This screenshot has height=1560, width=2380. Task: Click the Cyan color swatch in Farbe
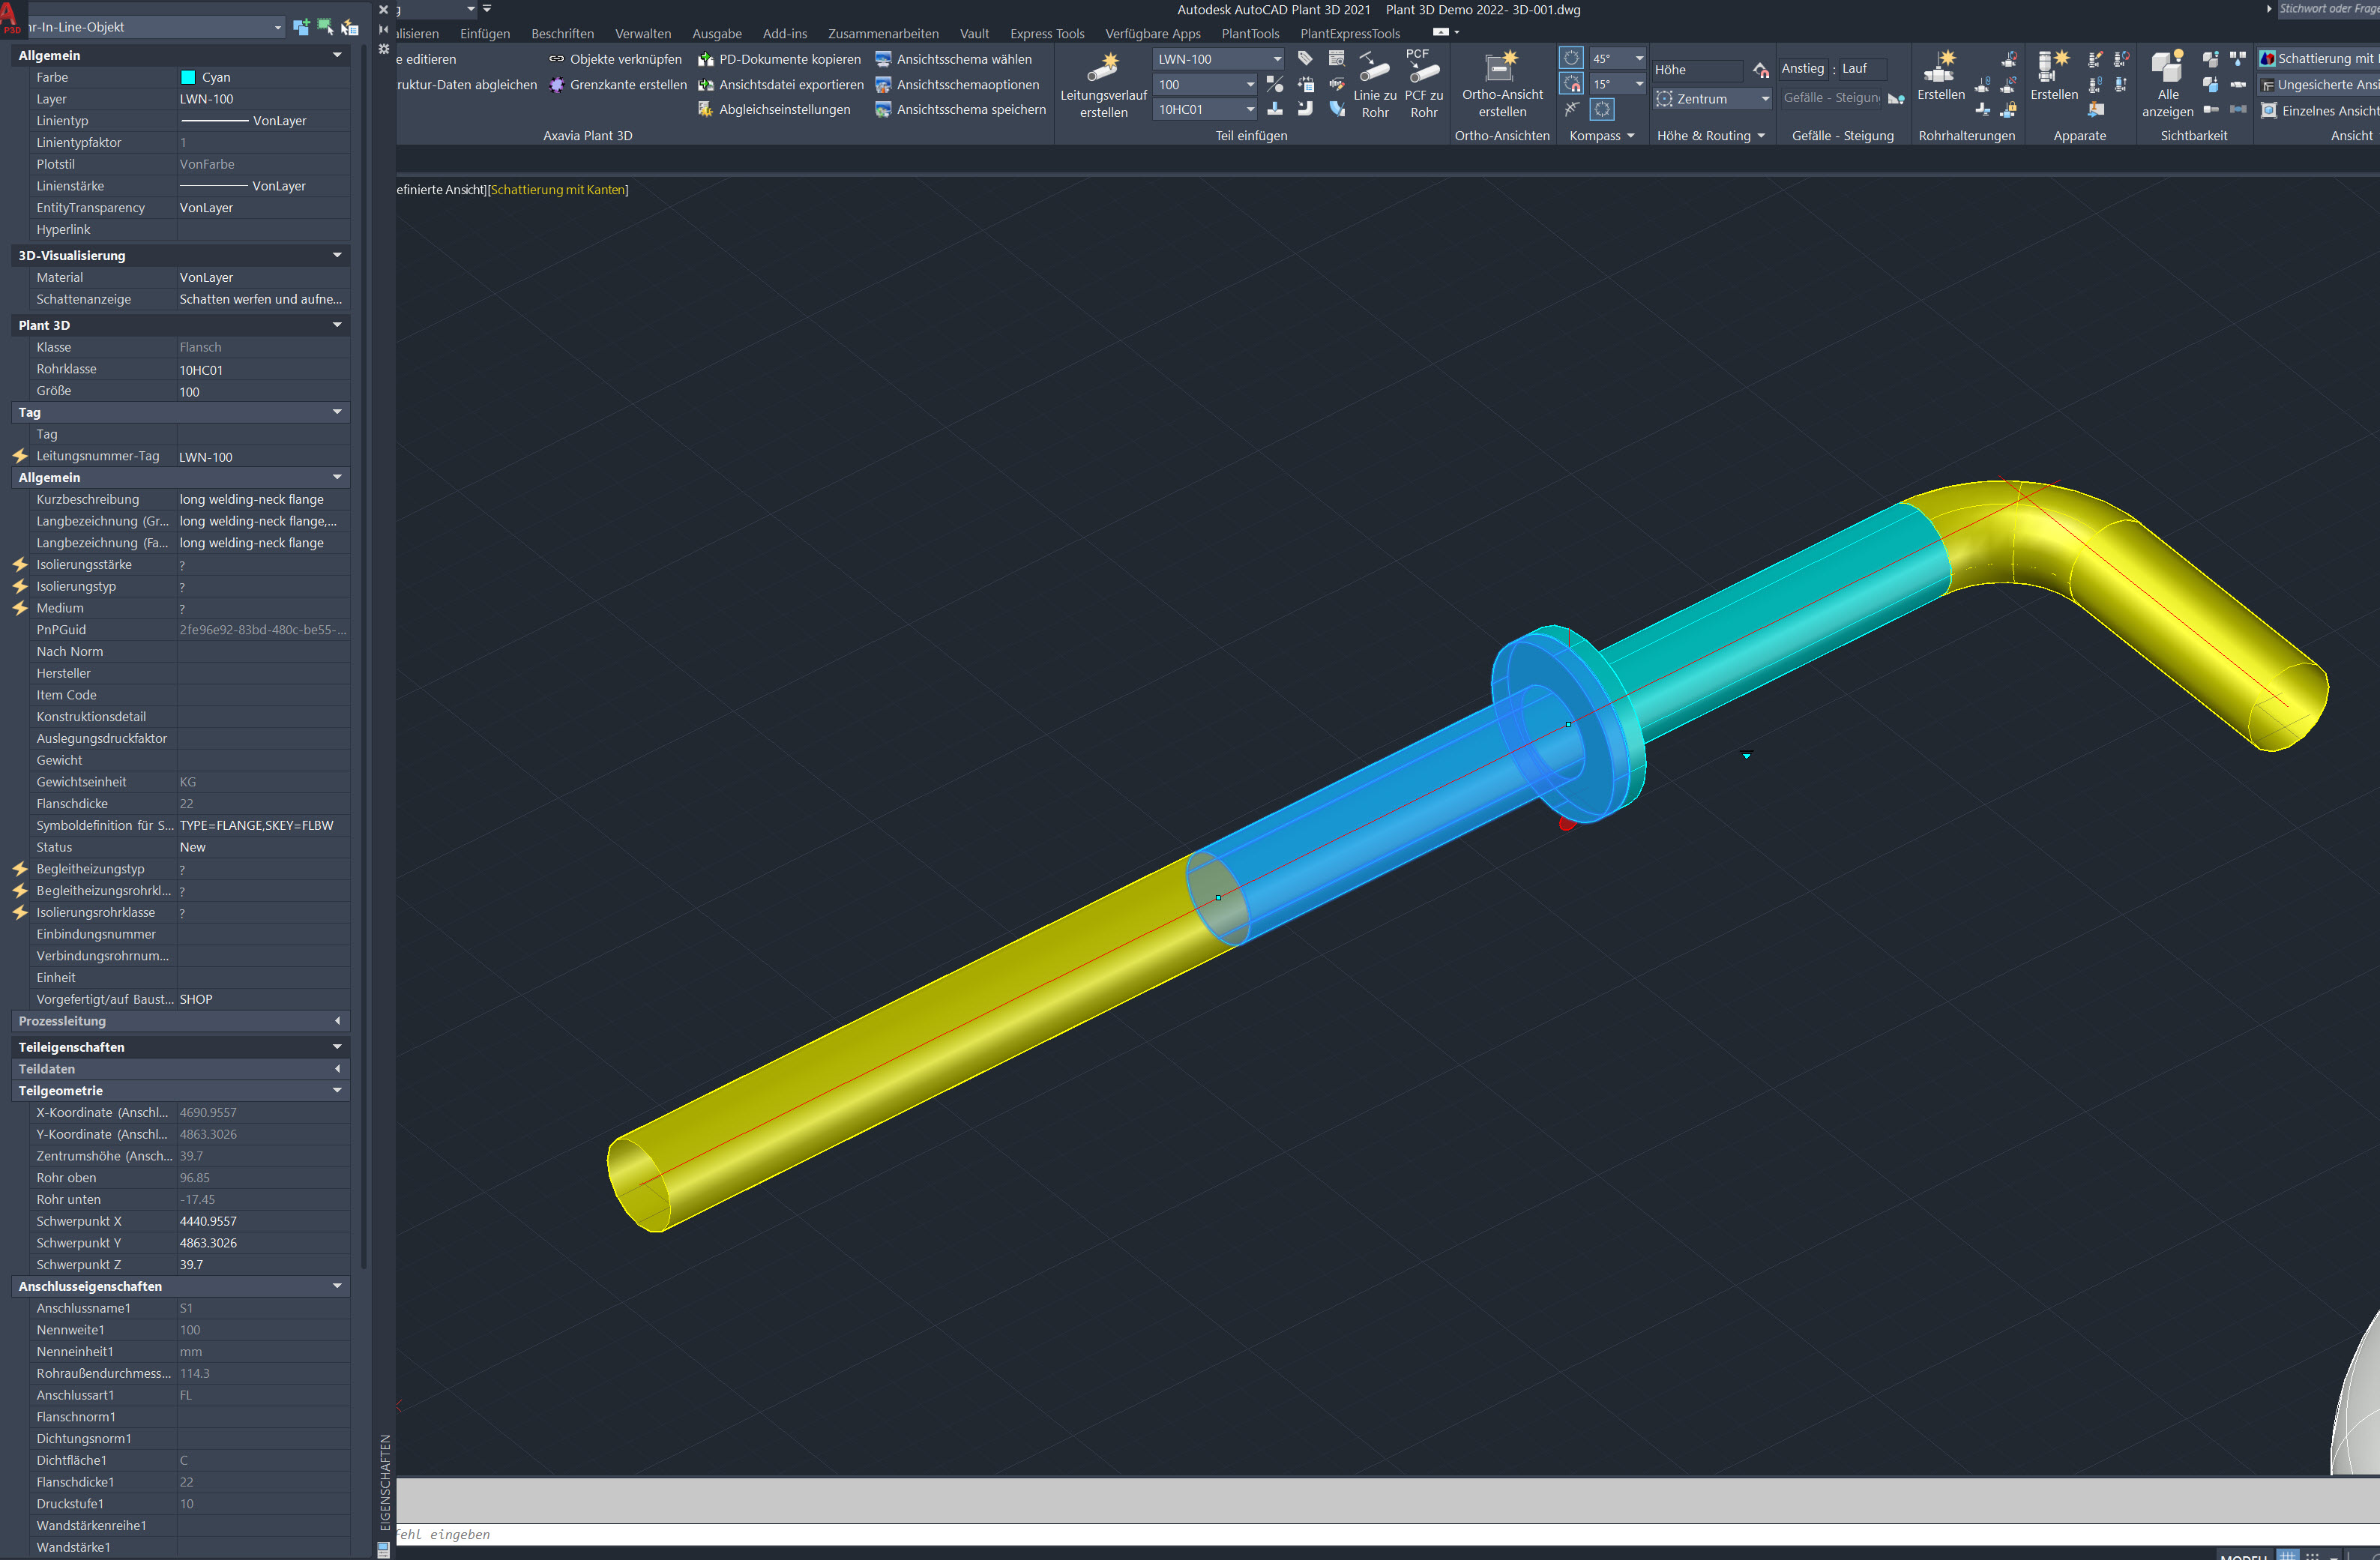click(x=188, y=77)
